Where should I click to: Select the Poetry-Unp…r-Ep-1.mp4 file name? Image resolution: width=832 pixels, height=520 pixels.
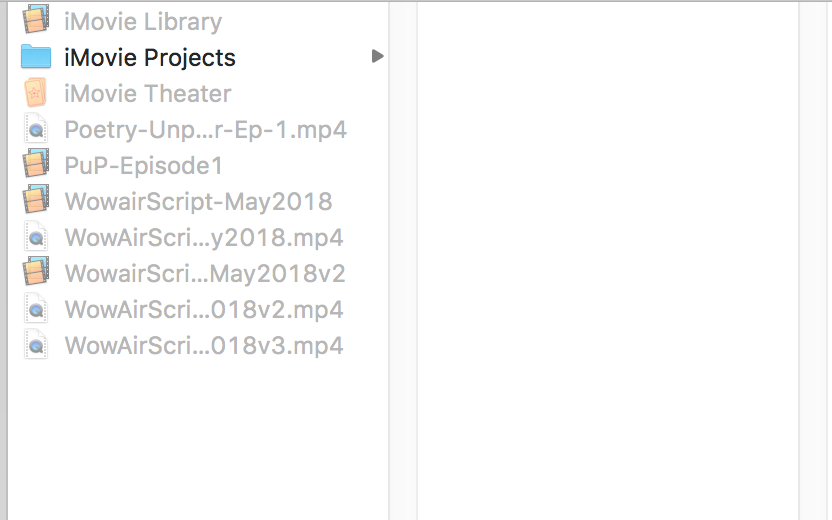[x=206, y=129]
